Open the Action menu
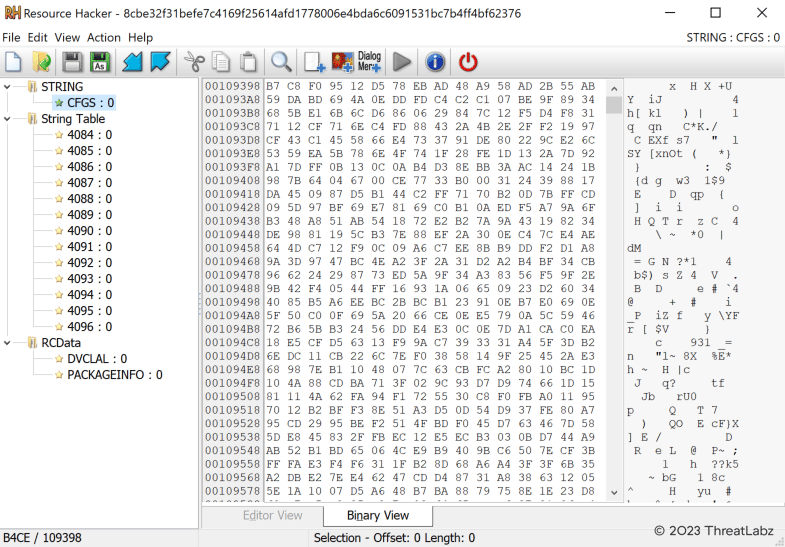The width and height of the screenshot is (785, 547). coord(103,37)
